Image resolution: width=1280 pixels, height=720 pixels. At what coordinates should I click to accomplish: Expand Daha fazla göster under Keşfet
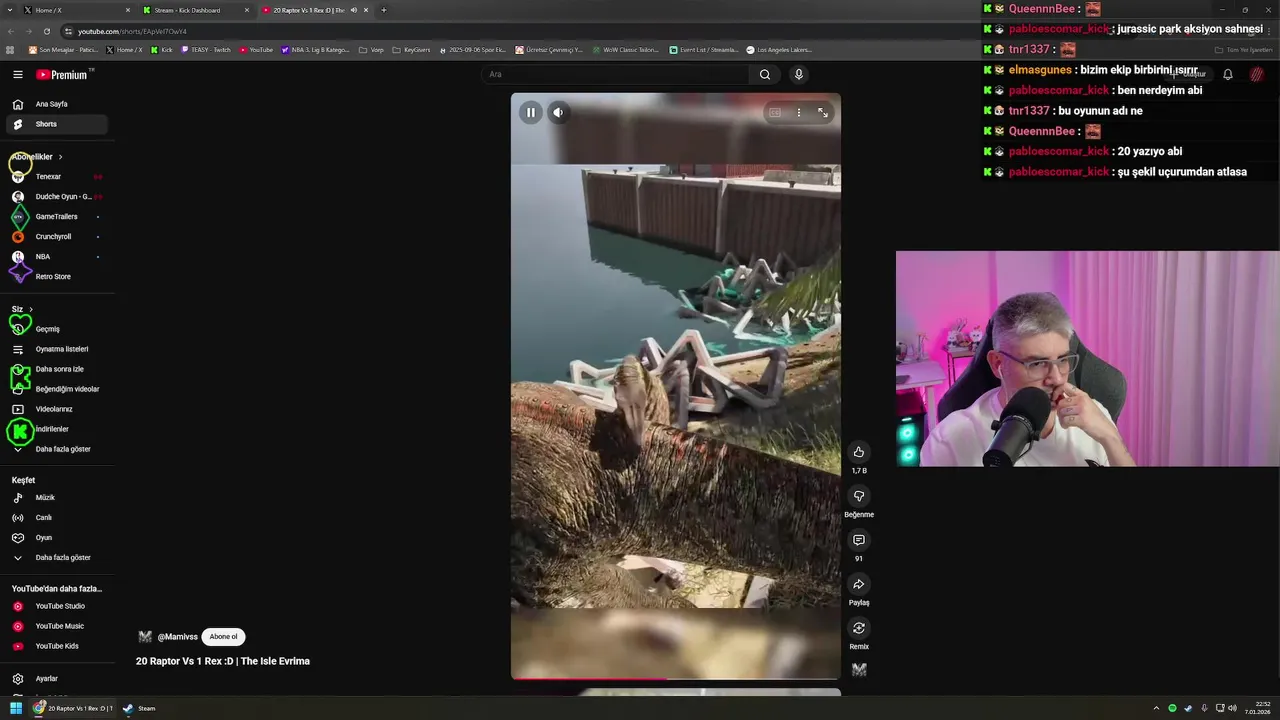point(56,558)
